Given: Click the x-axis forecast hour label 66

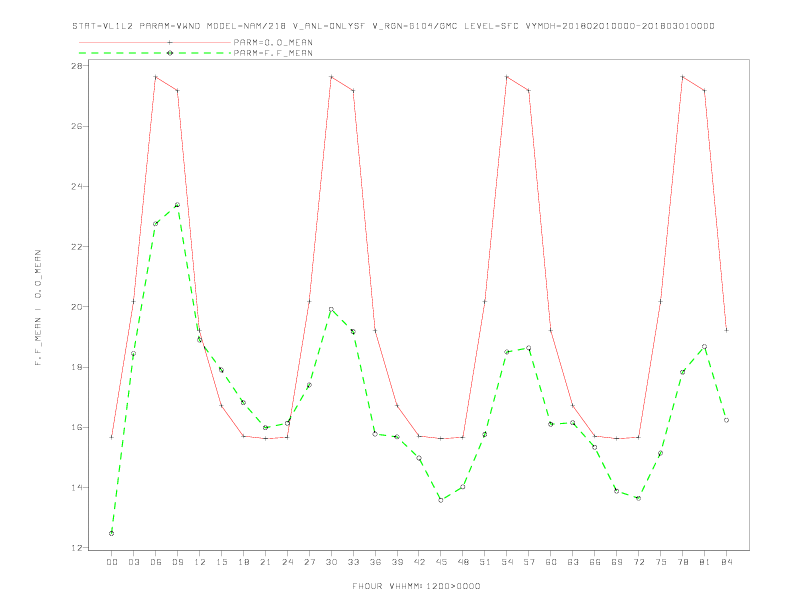Looking at the screenshot, I should (595, 562).
